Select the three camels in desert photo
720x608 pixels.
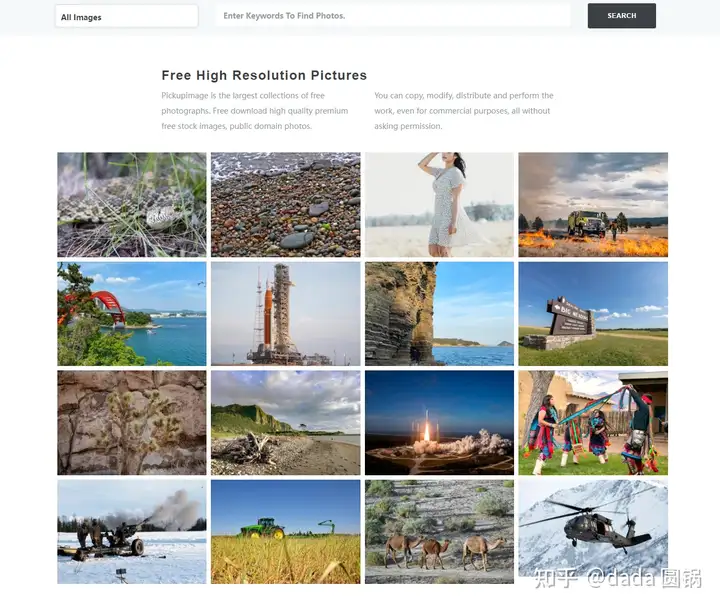439,532
